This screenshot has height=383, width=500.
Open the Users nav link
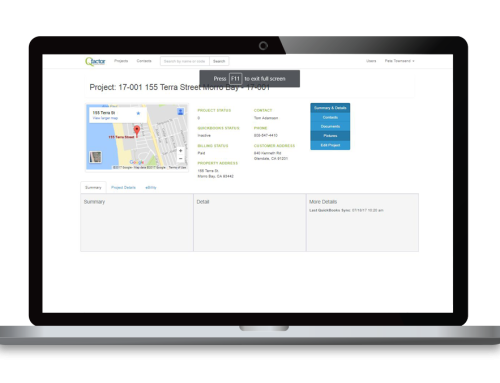tap(371, 61)
